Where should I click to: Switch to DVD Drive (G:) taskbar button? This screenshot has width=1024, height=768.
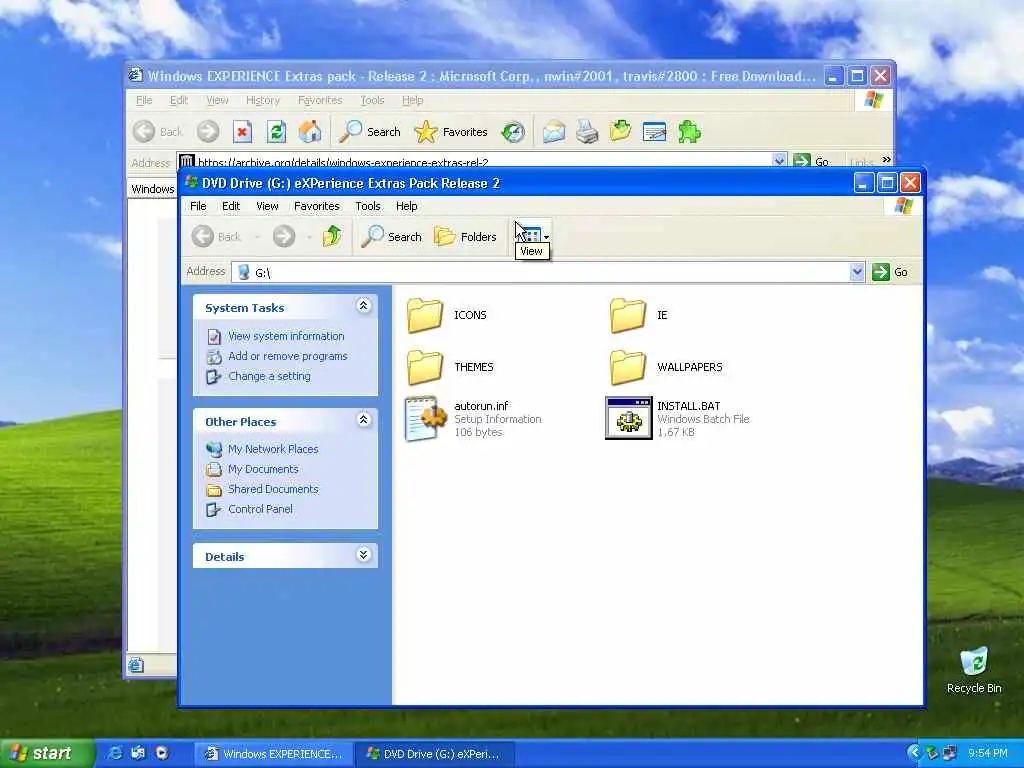pyautogui.click(x=435, y=754)
